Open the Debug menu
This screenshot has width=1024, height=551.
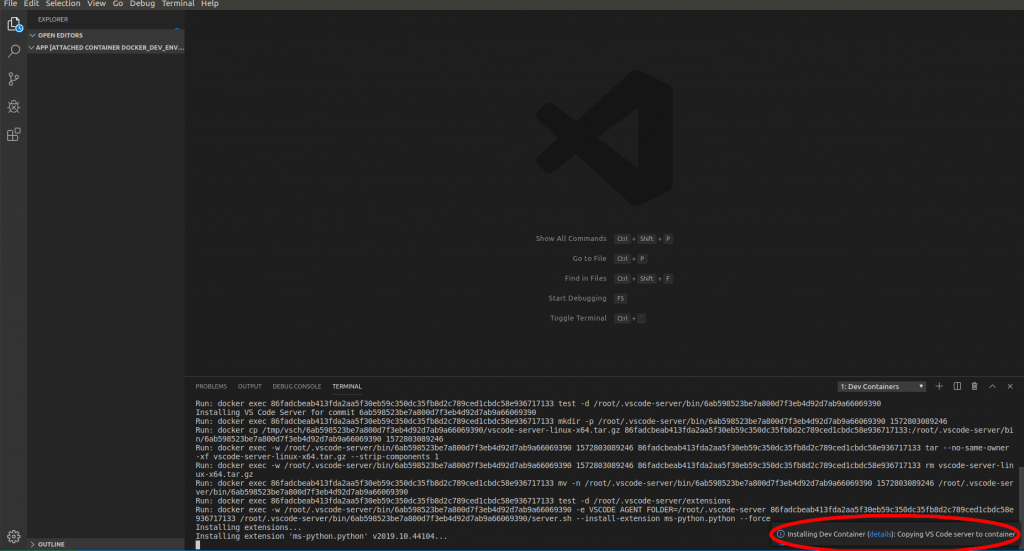142,4
